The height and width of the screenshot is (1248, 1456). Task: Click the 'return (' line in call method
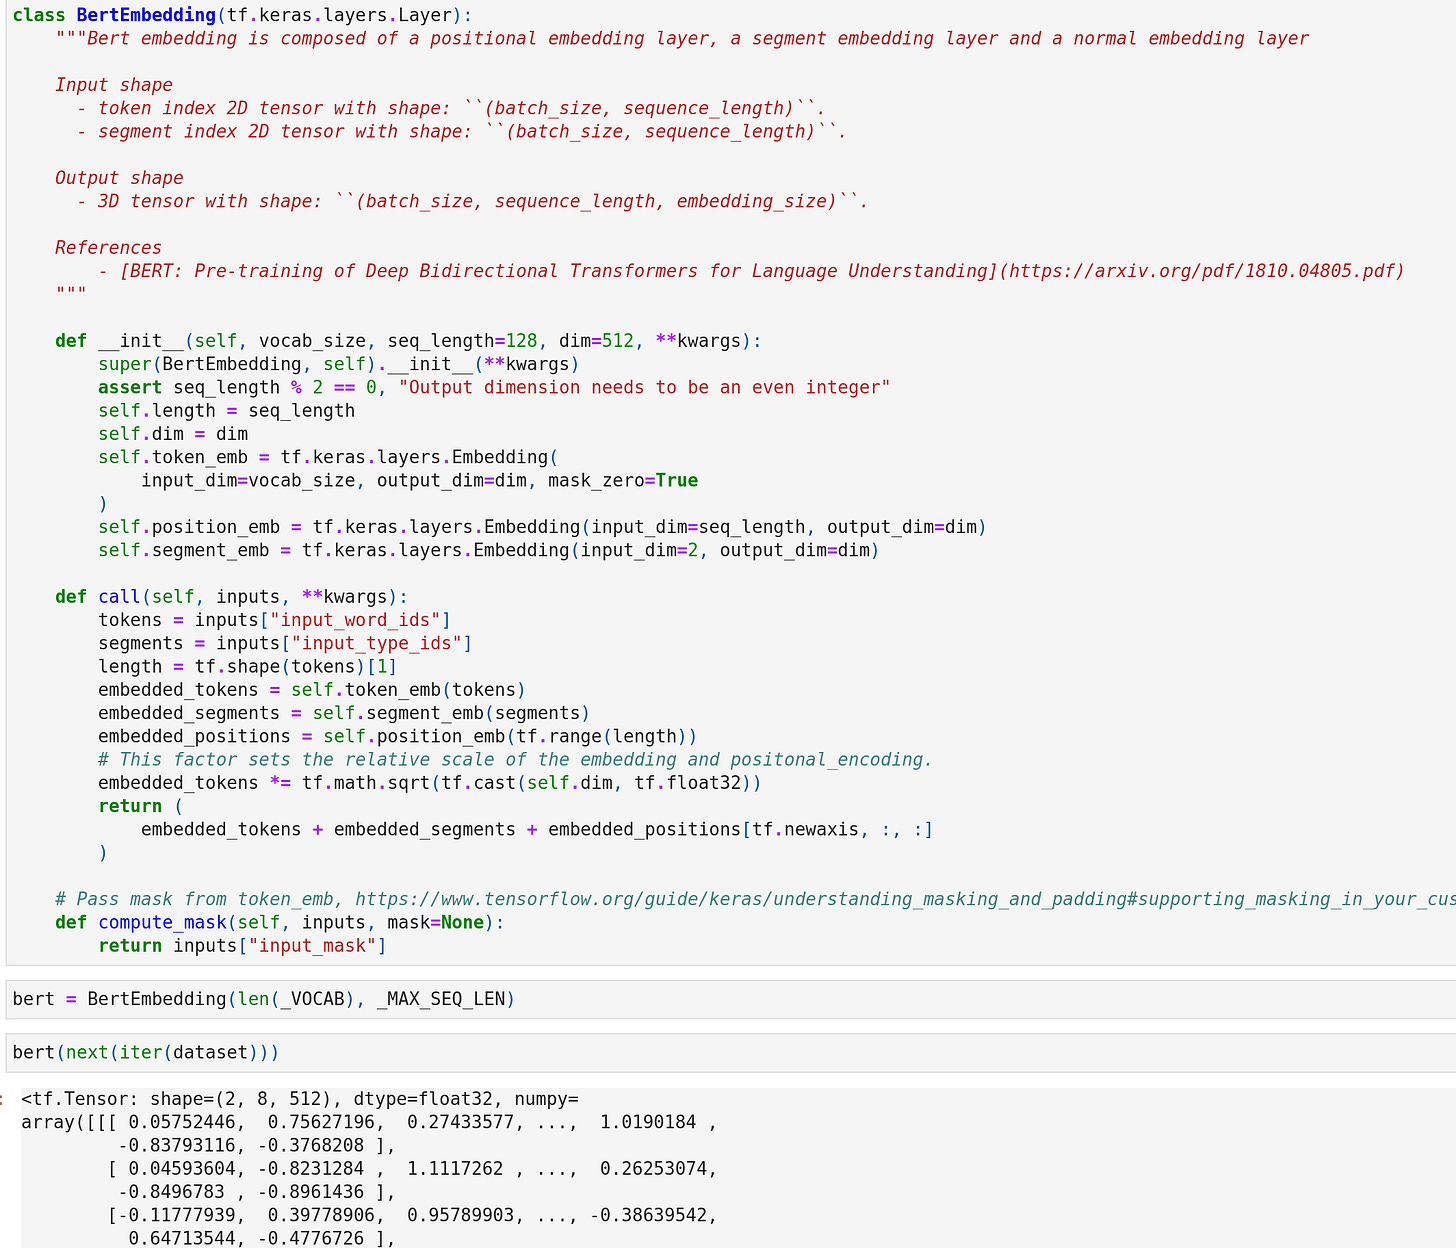[141, 806]
